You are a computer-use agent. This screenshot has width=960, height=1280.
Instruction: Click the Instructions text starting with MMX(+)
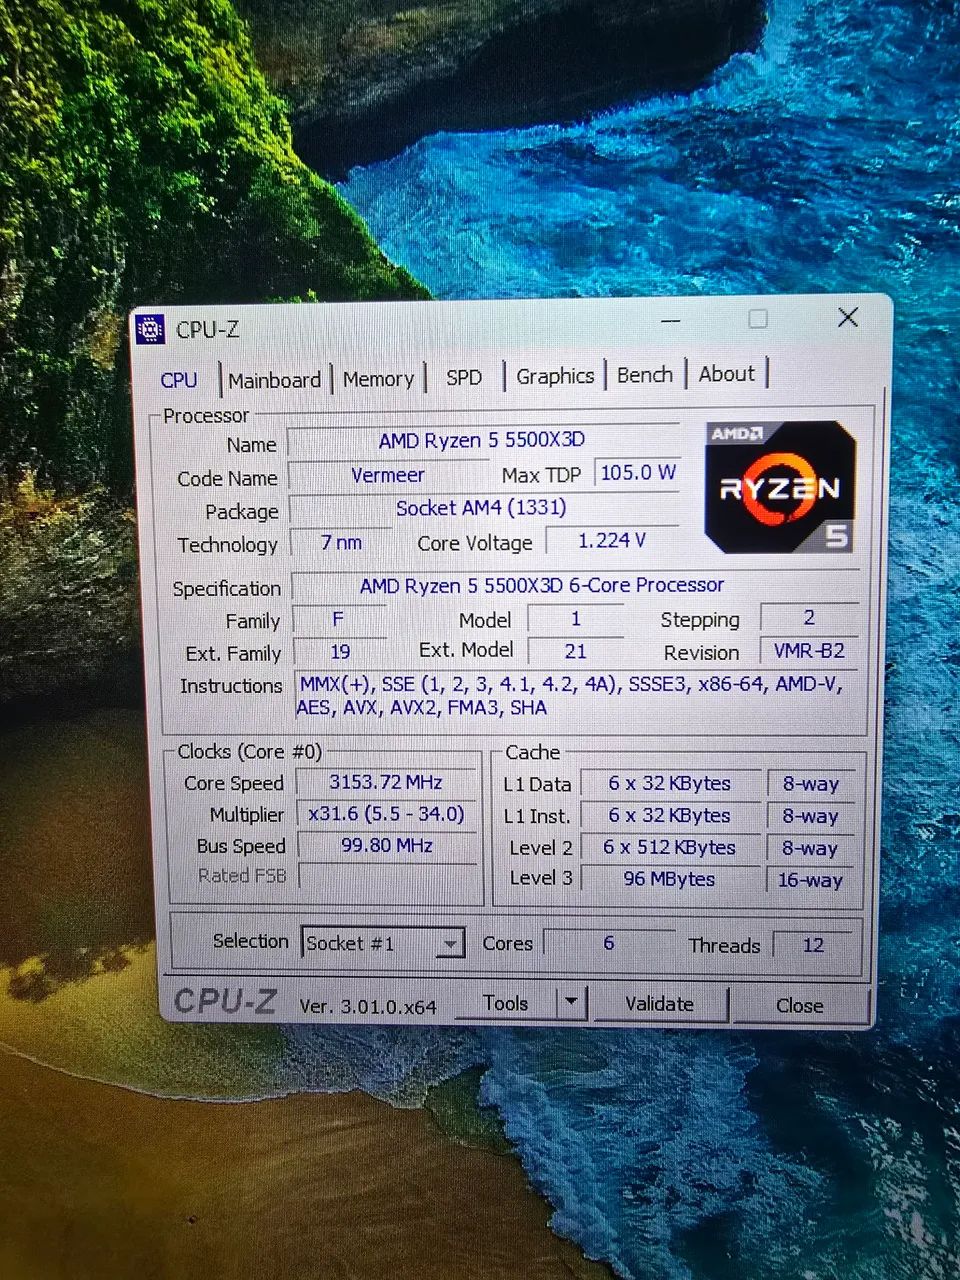pyautogui.click(x=571, y=696)
